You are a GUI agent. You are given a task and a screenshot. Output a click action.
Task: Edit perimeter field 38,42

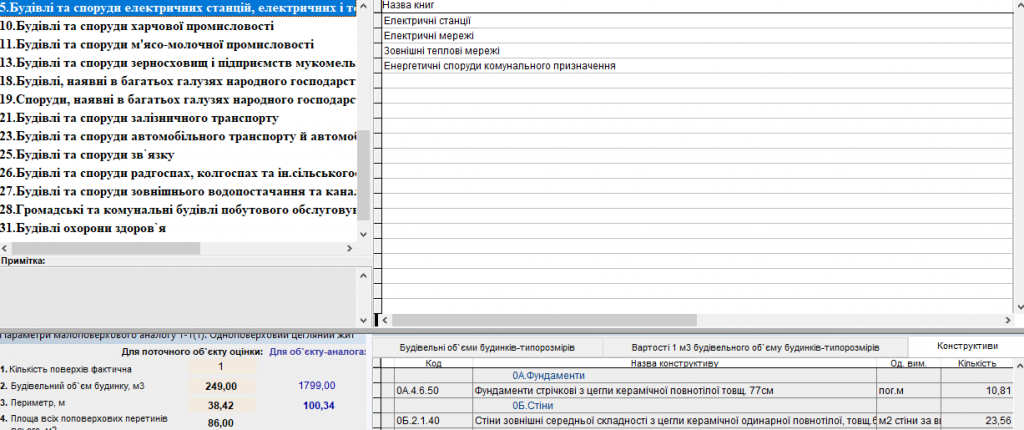tap(221, 405)
